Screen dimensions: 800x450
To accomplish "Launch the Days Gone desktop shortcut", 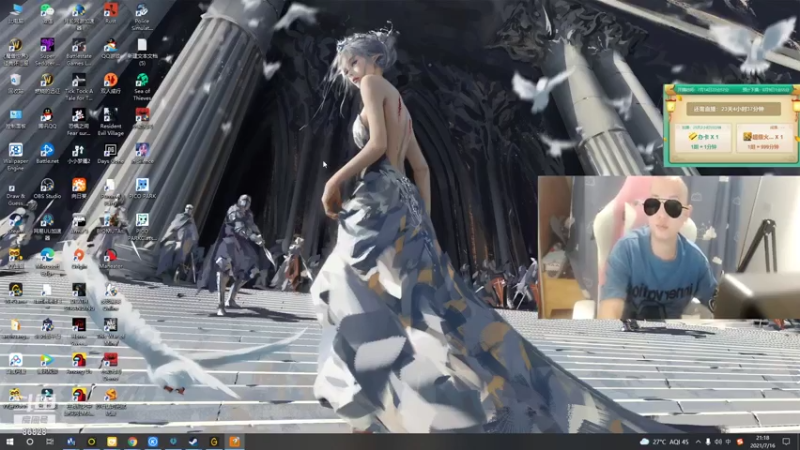I will tap(110, 154).
